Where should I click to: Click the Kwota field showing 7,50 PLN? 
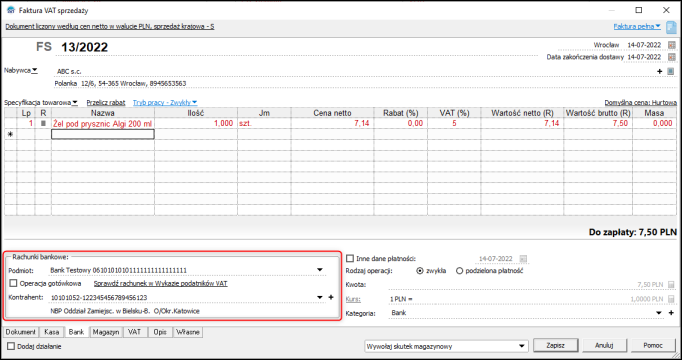(527, 285)
